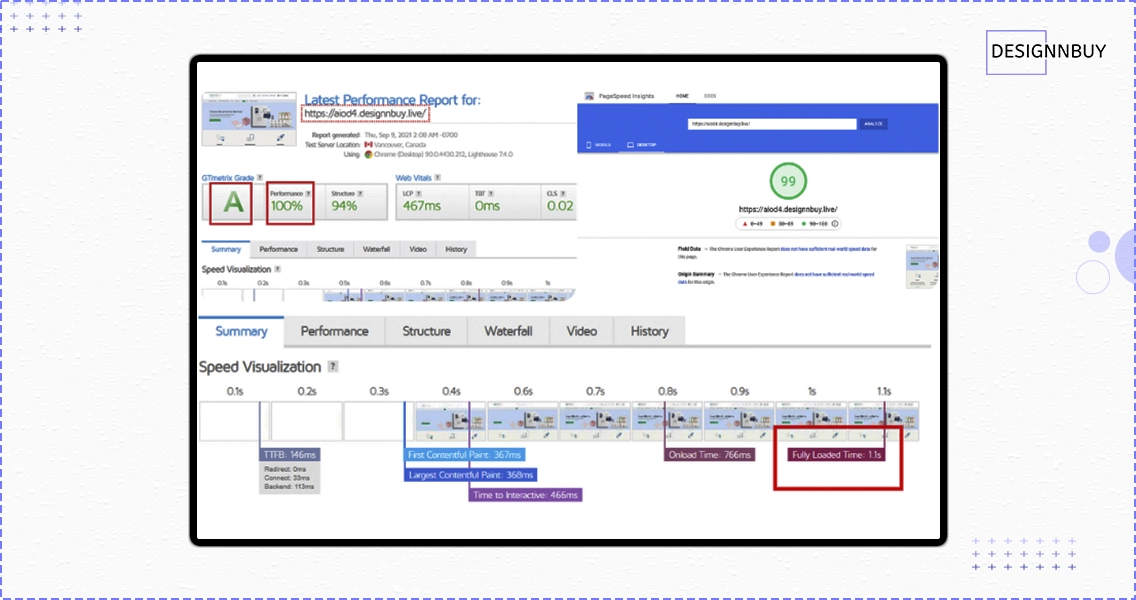This screenshot has width=1136, height=600.
Task: Click the mobile phone icon in PageSpeed
Action: 587,145
